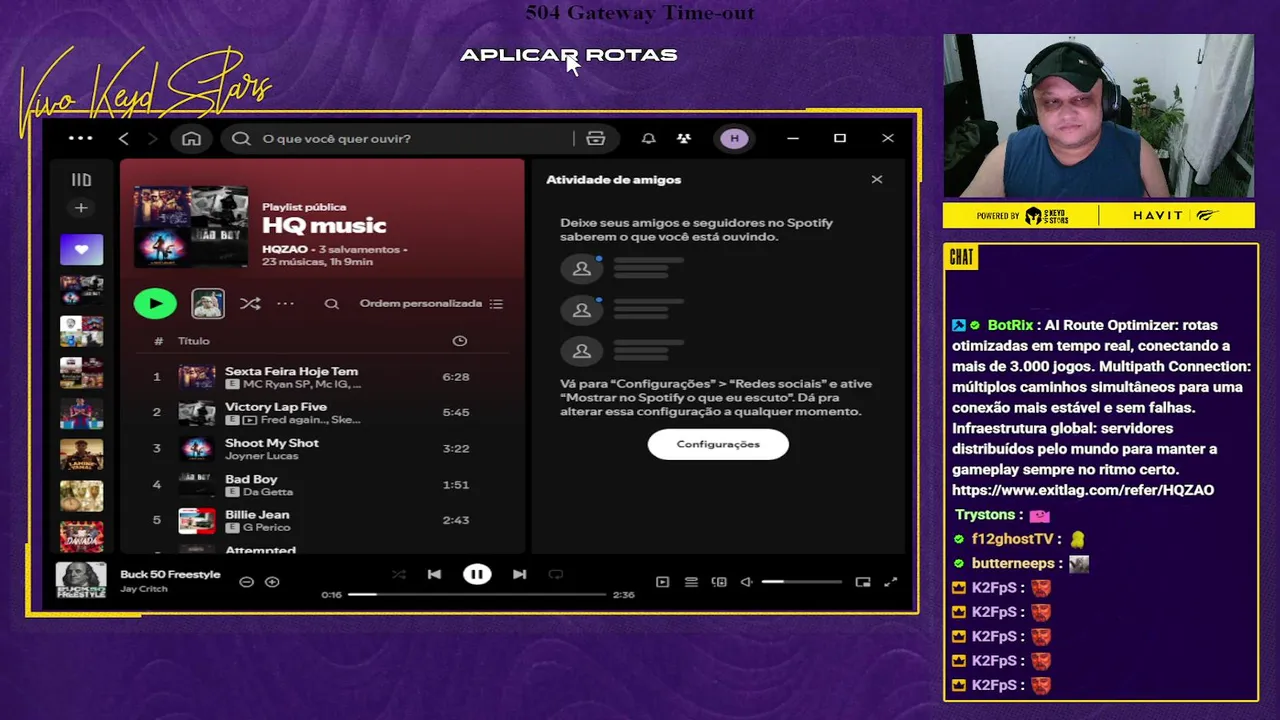Click 'APLICAR ROTAS' overlay title

[x=569, y=55]
